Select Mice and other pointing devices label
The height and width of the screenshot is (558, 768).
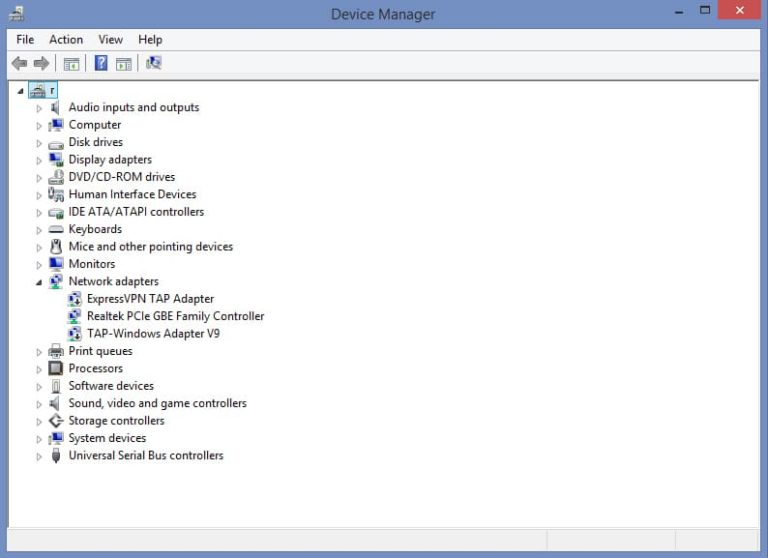point(151,246)
